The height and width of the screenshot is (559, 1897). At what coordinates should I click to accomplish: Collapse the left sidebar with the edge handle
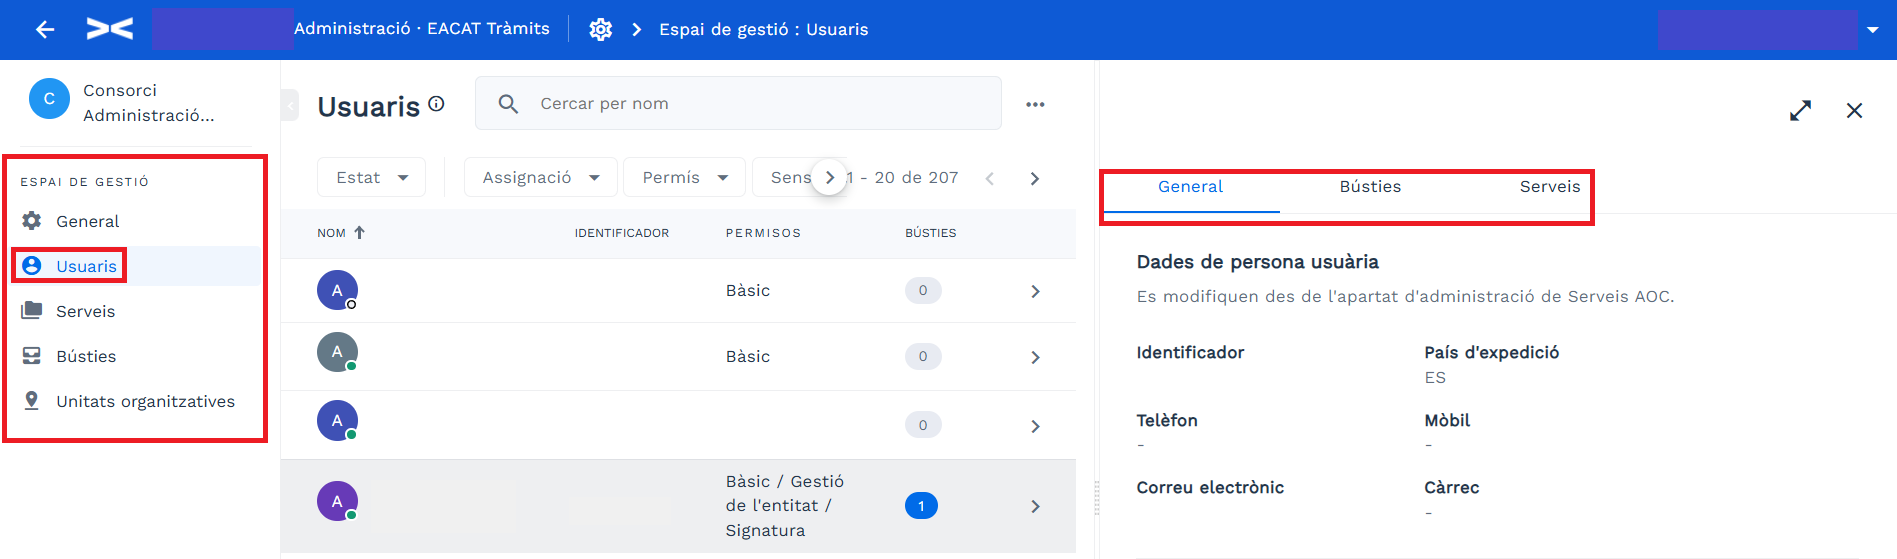(x=289, y=104)
